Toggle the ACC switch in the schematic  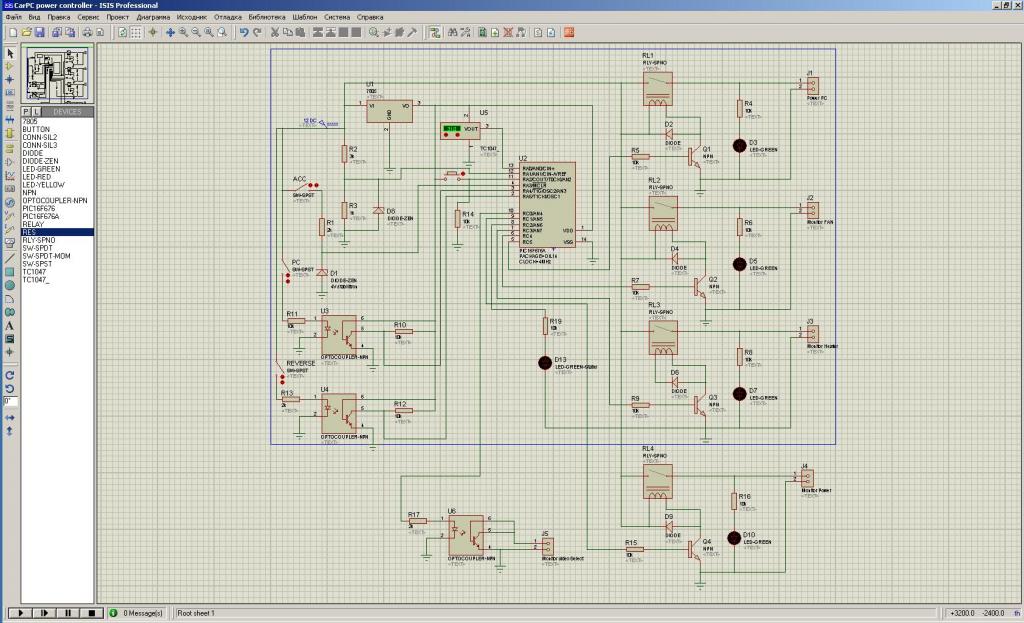tap(311, 185)
